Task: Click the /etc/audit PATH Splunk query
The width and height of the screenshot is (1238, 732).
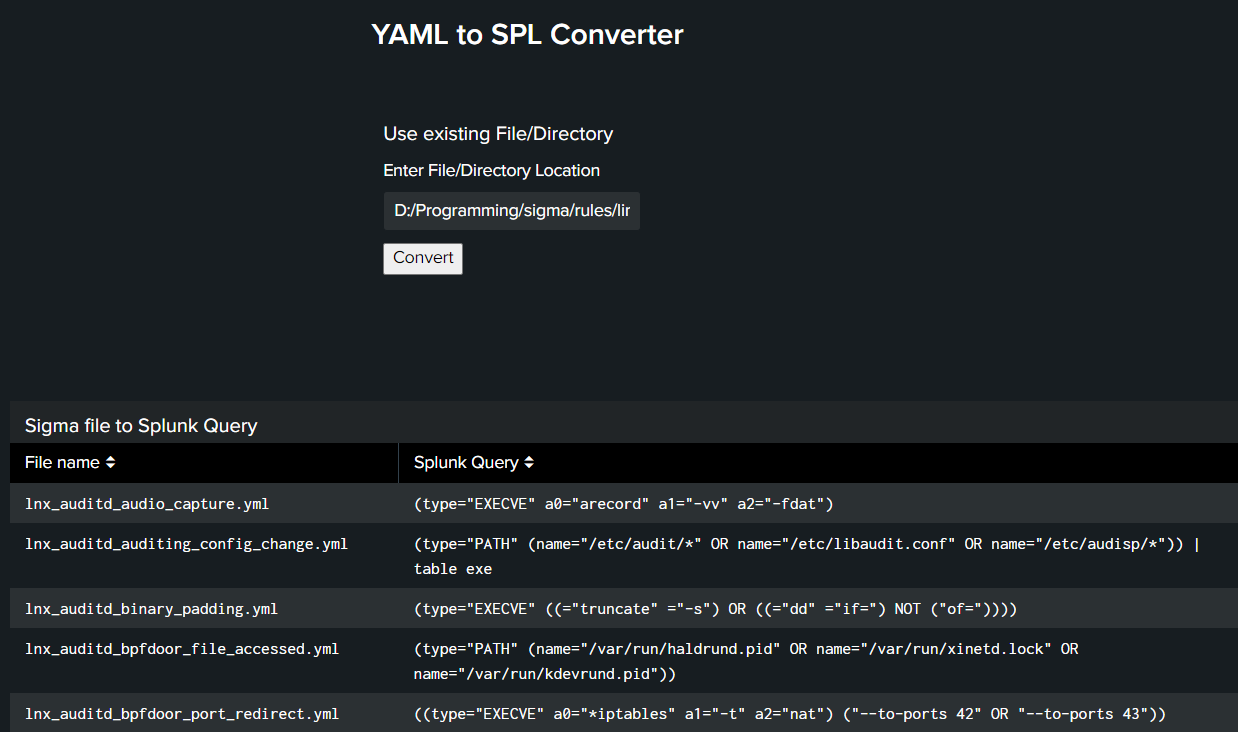Action: point(806,556)
